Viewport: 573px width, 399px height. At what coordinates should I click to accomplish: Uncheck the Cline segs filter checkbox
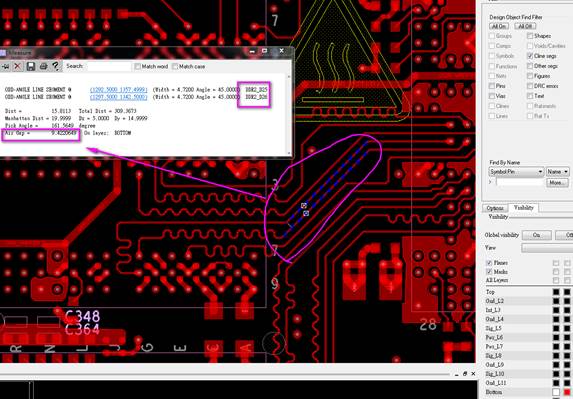click(x=530, y=56)
